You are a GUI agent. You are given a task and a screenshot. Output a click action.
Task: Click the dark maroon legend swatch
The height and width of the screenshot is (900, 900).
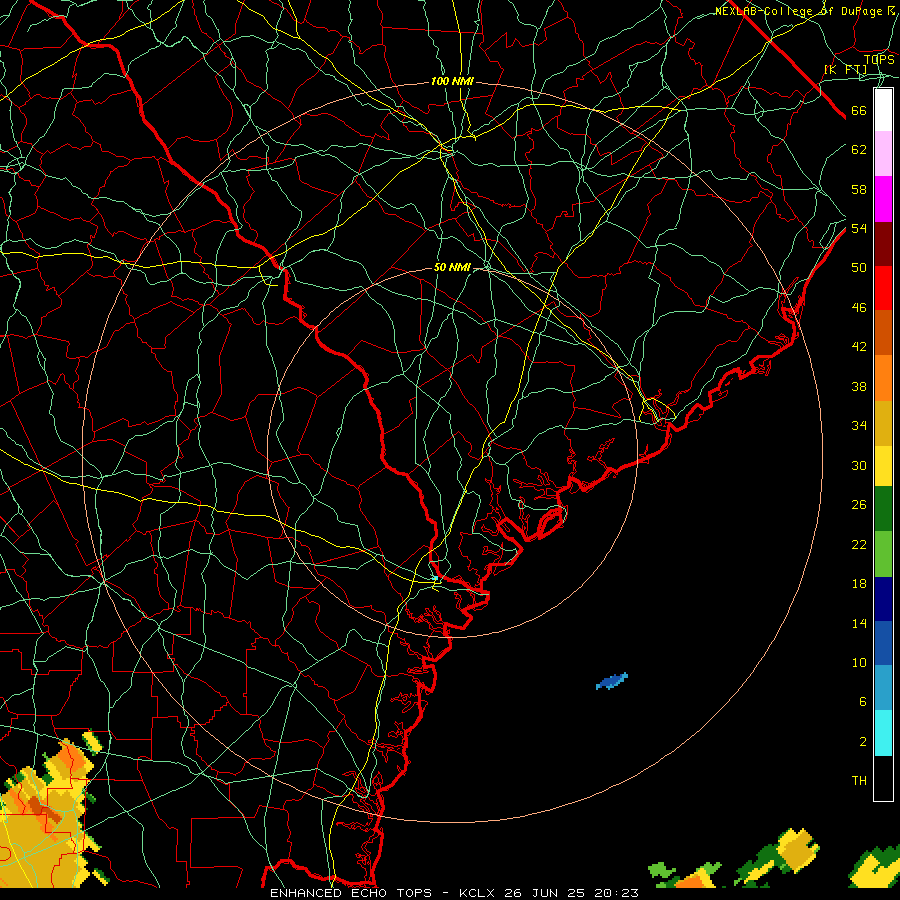click(883, 244)
